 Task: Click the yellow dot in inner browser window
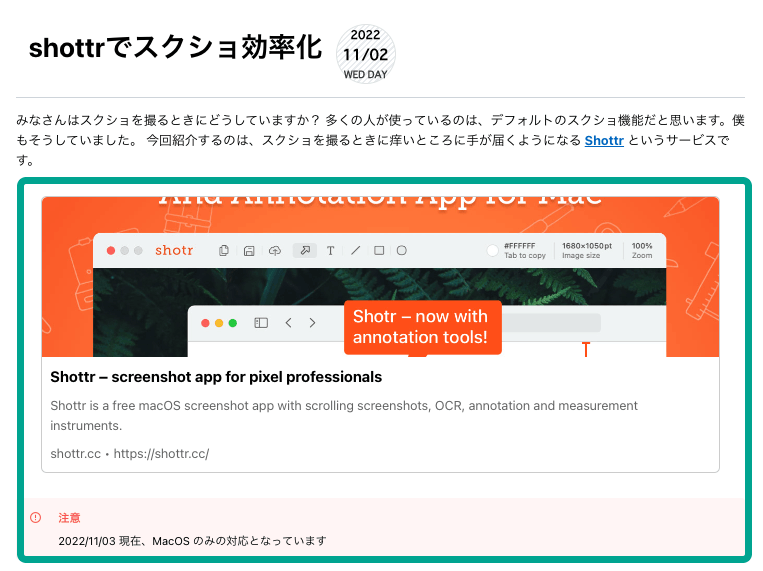(219, 323)
